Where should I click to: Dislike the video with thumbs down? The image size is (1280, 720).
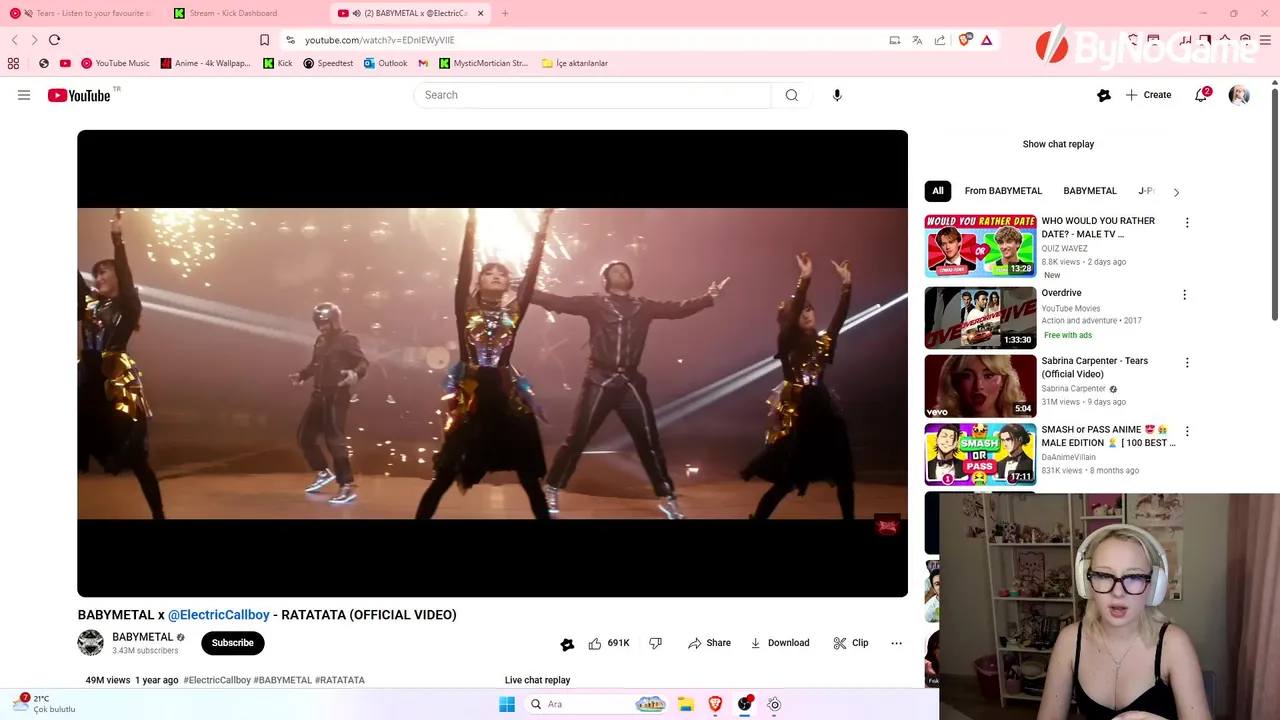pos(656,643)
